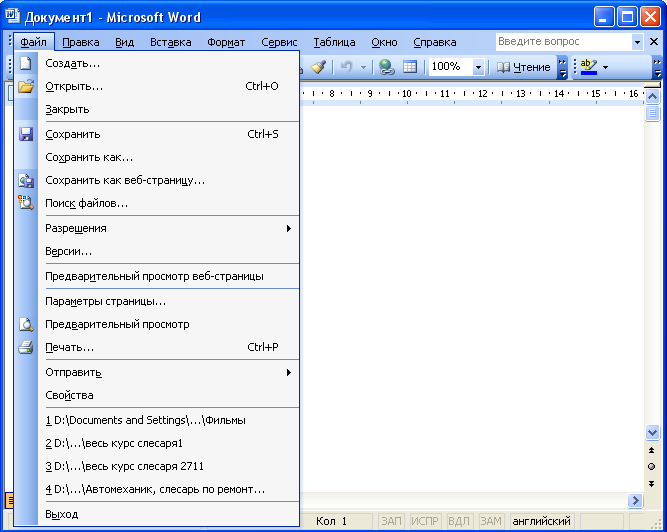Click the Undo arrow icon

point(347,67)
